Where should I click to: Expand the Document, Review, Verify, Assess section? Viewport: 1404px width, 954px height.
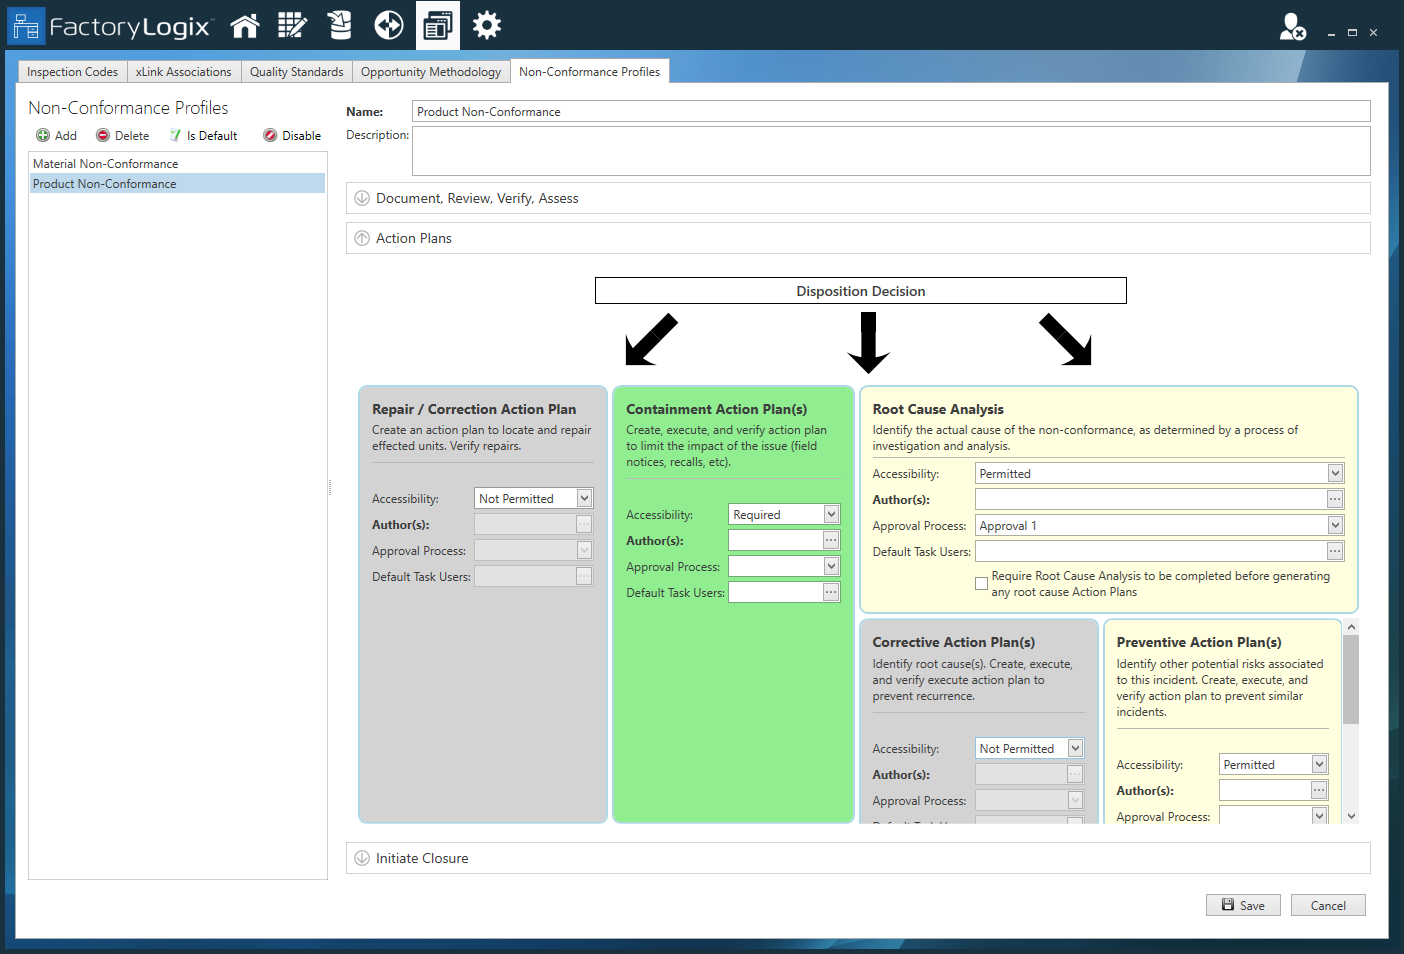pyautogui.click(x=476, y=198)
